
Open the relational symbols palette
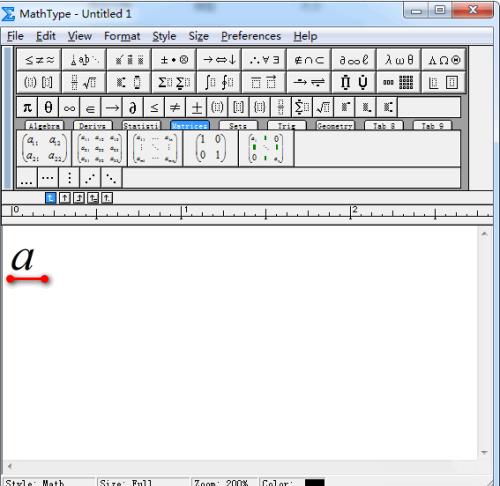(39, 60)
